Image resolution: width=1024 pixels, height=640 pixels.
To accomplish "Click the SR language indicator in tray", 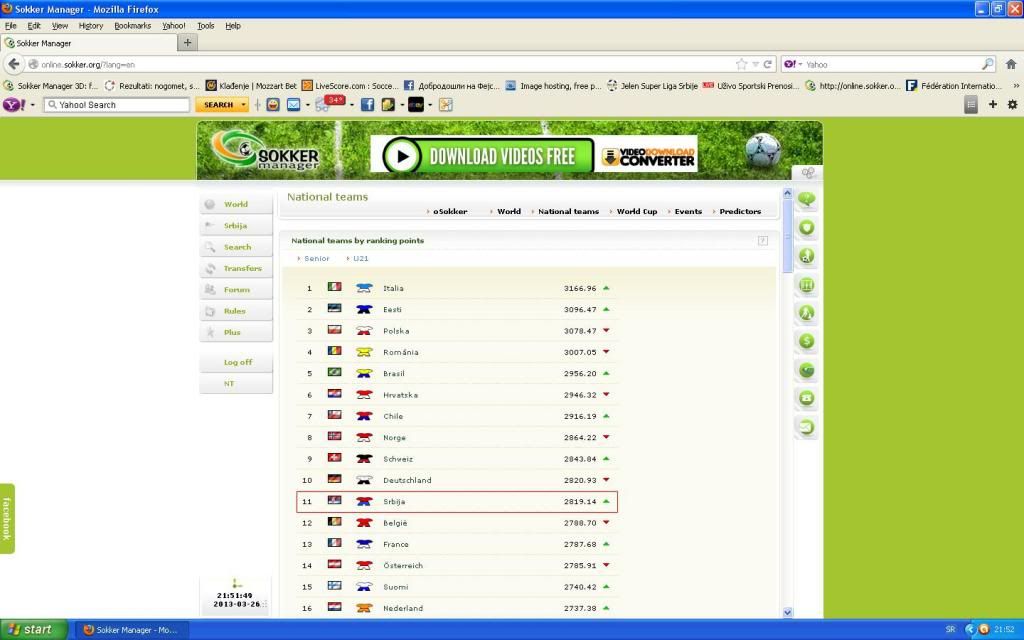I will (950, 630).
